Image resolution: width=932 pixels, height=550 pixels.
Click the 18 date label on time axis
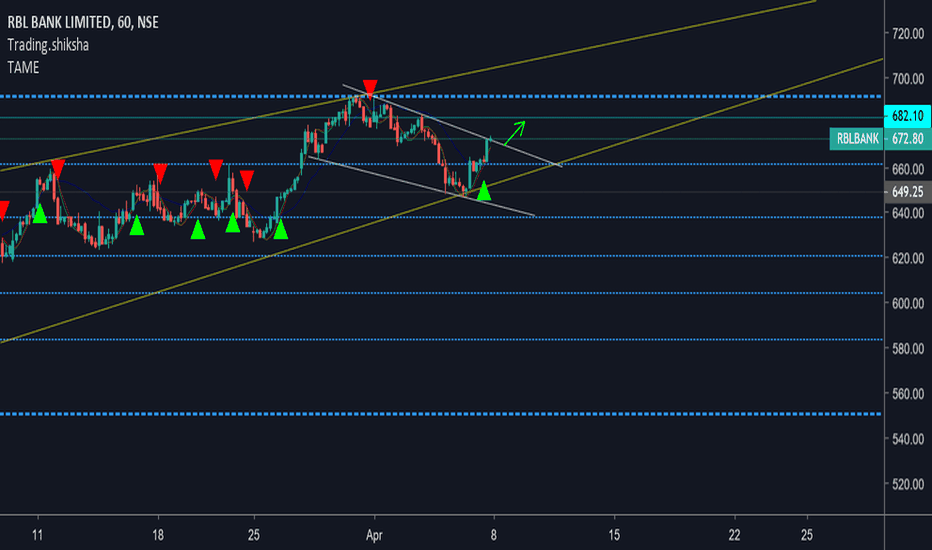[158, 536]
